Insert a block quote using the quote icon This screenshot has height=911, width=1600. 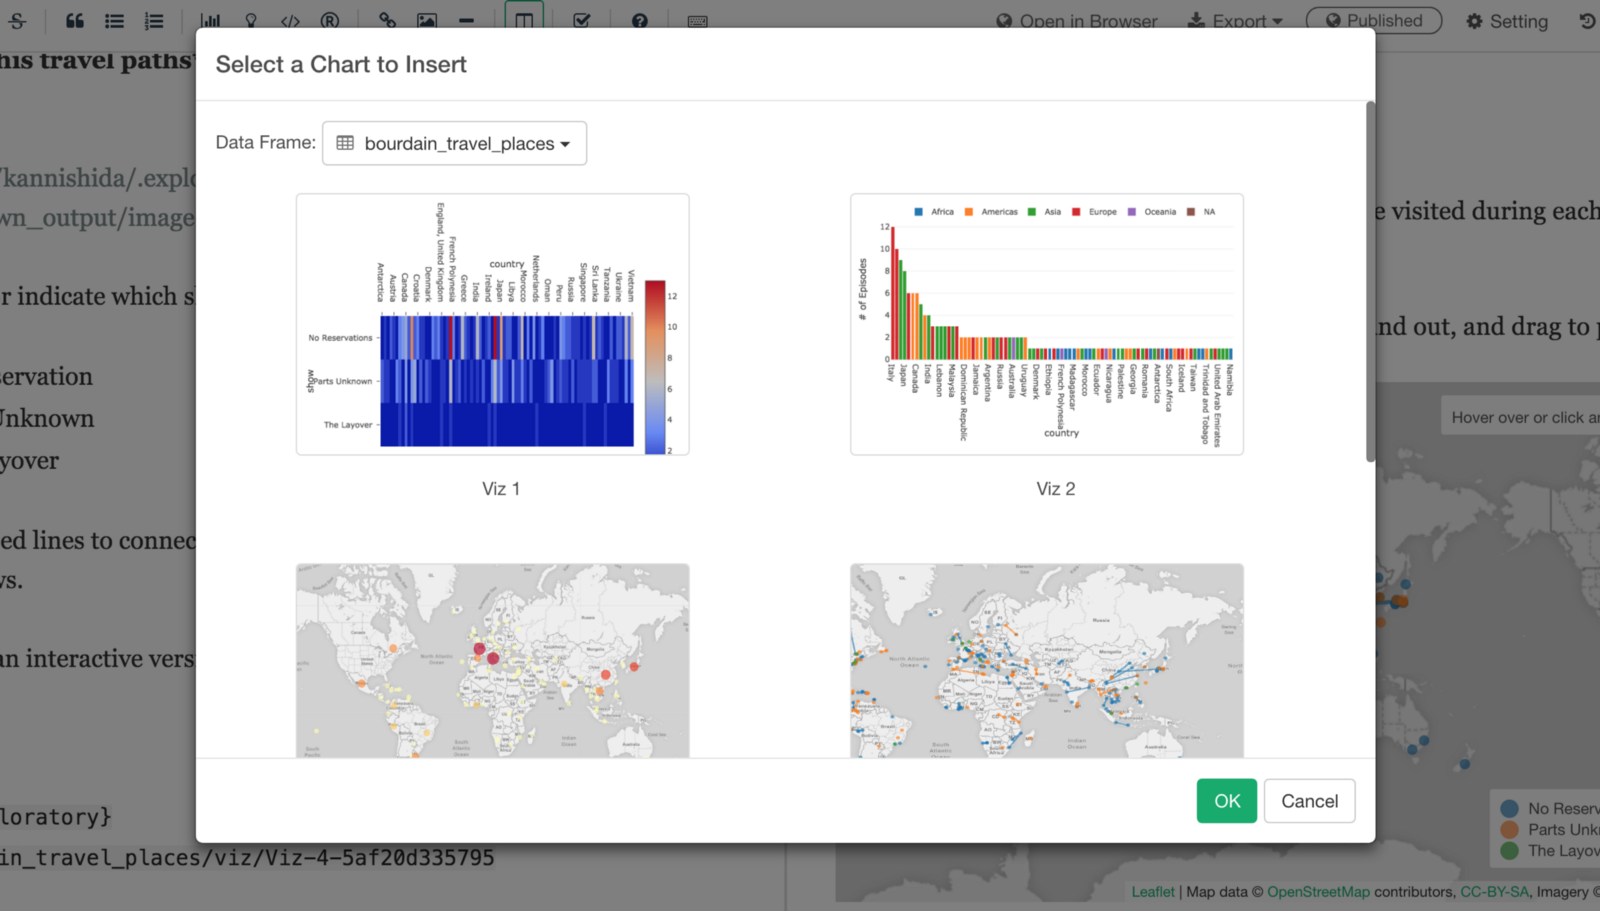tap(75, 21)
